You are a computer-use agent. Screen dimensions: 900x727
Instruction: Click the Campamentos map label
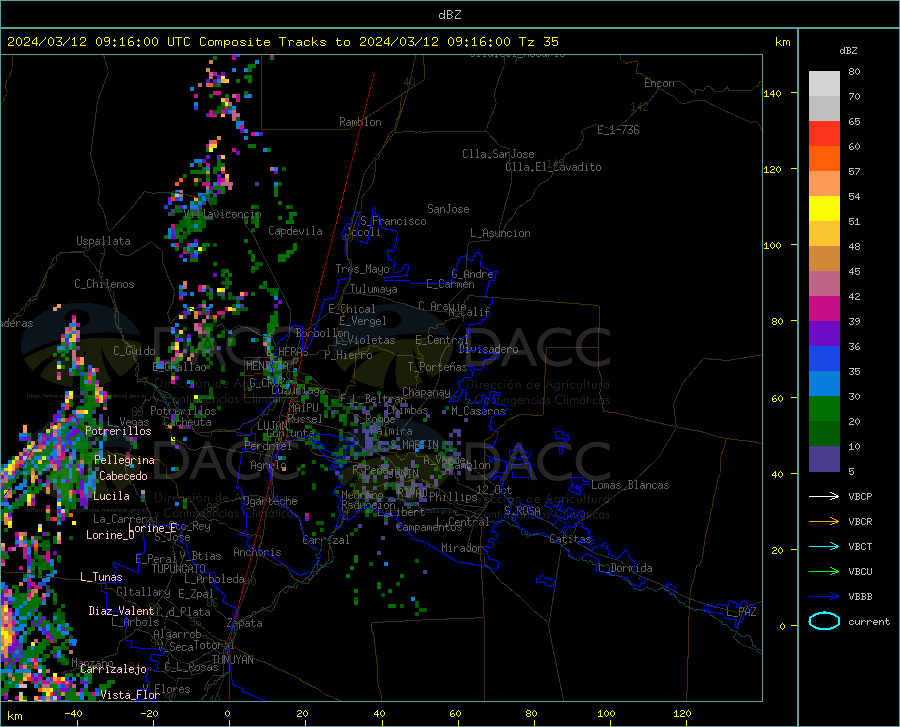pyautogui.click(x=429, y=527)
